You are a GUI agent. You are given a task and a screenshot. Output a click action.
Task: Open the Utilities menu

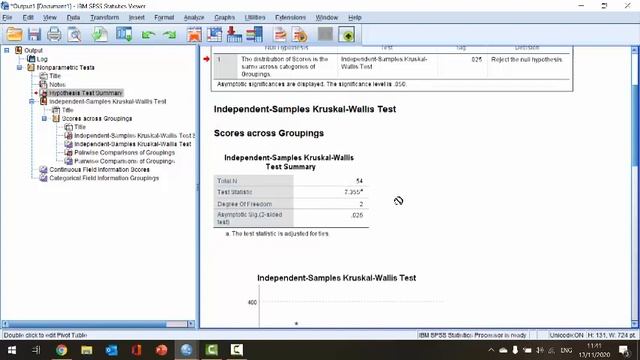(255, 18)
